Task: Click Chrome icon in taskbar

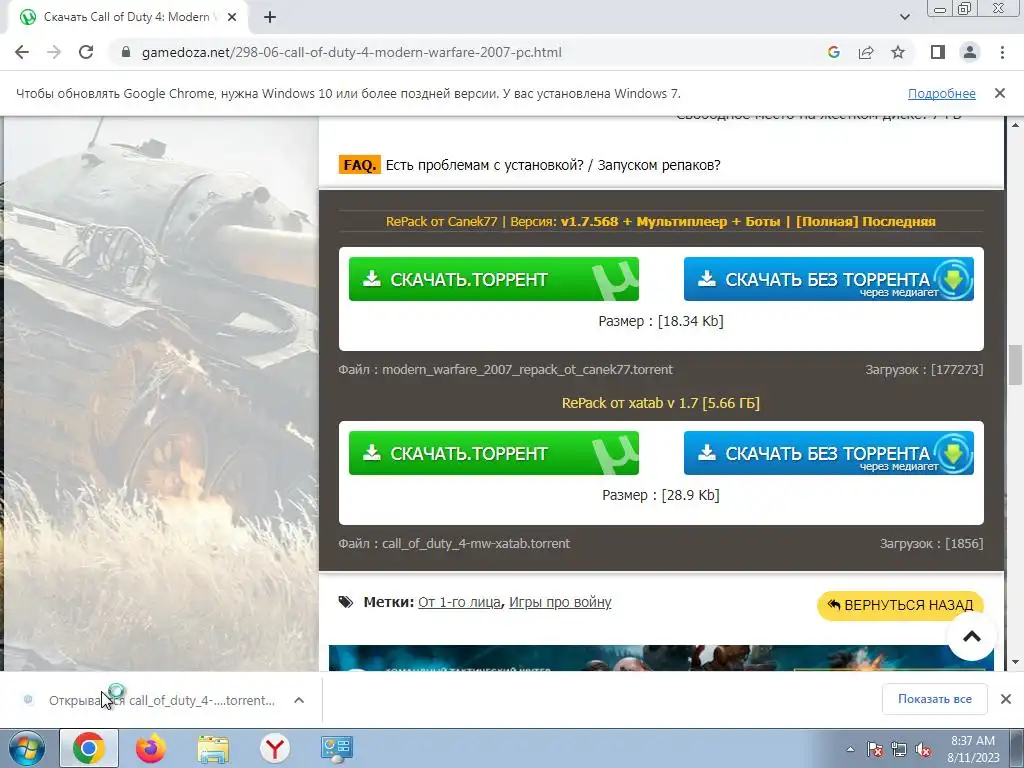Action: [89, 748]
